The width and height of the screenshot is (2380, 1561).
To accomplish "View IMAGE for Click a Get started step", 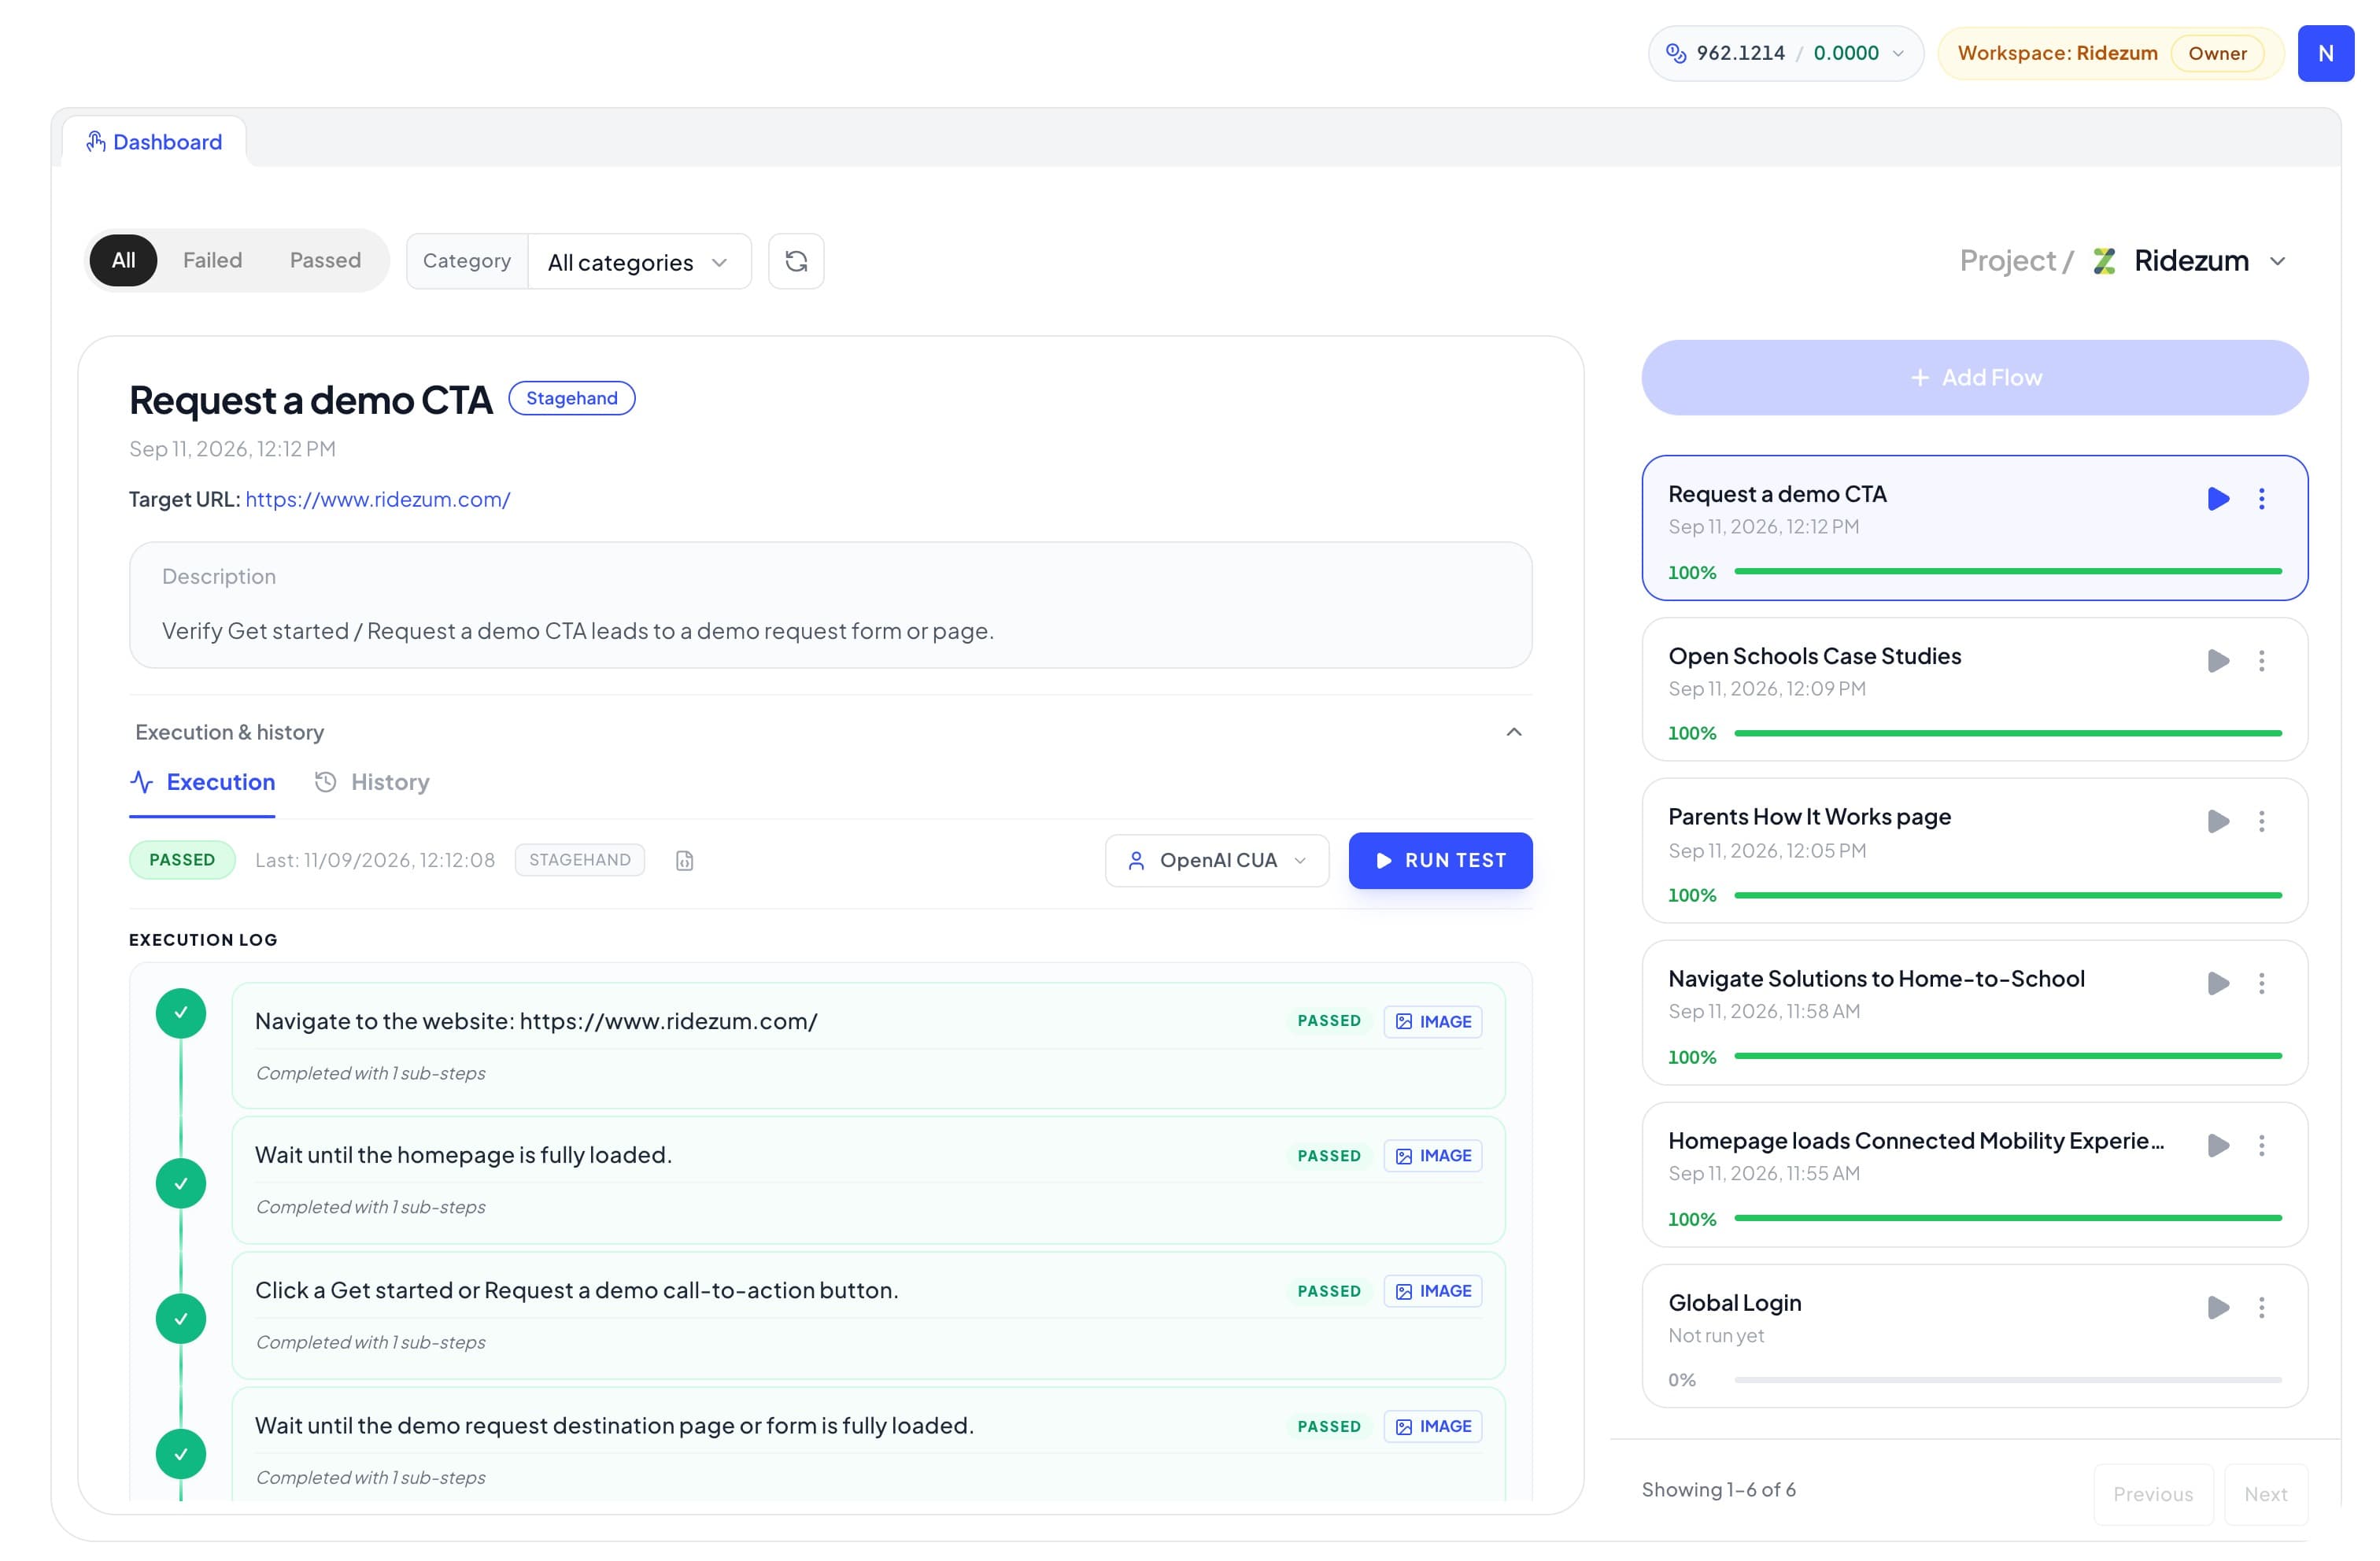I will [1432, 1291].
